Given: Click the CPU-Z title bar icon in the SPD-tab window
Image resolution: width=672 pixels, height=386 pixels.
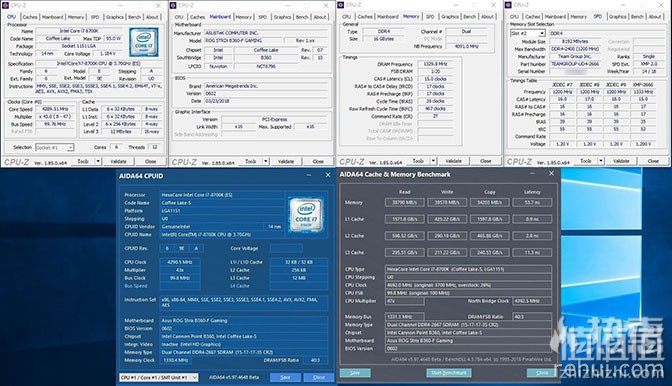Looking at the screenshot, I should (508, 5).
